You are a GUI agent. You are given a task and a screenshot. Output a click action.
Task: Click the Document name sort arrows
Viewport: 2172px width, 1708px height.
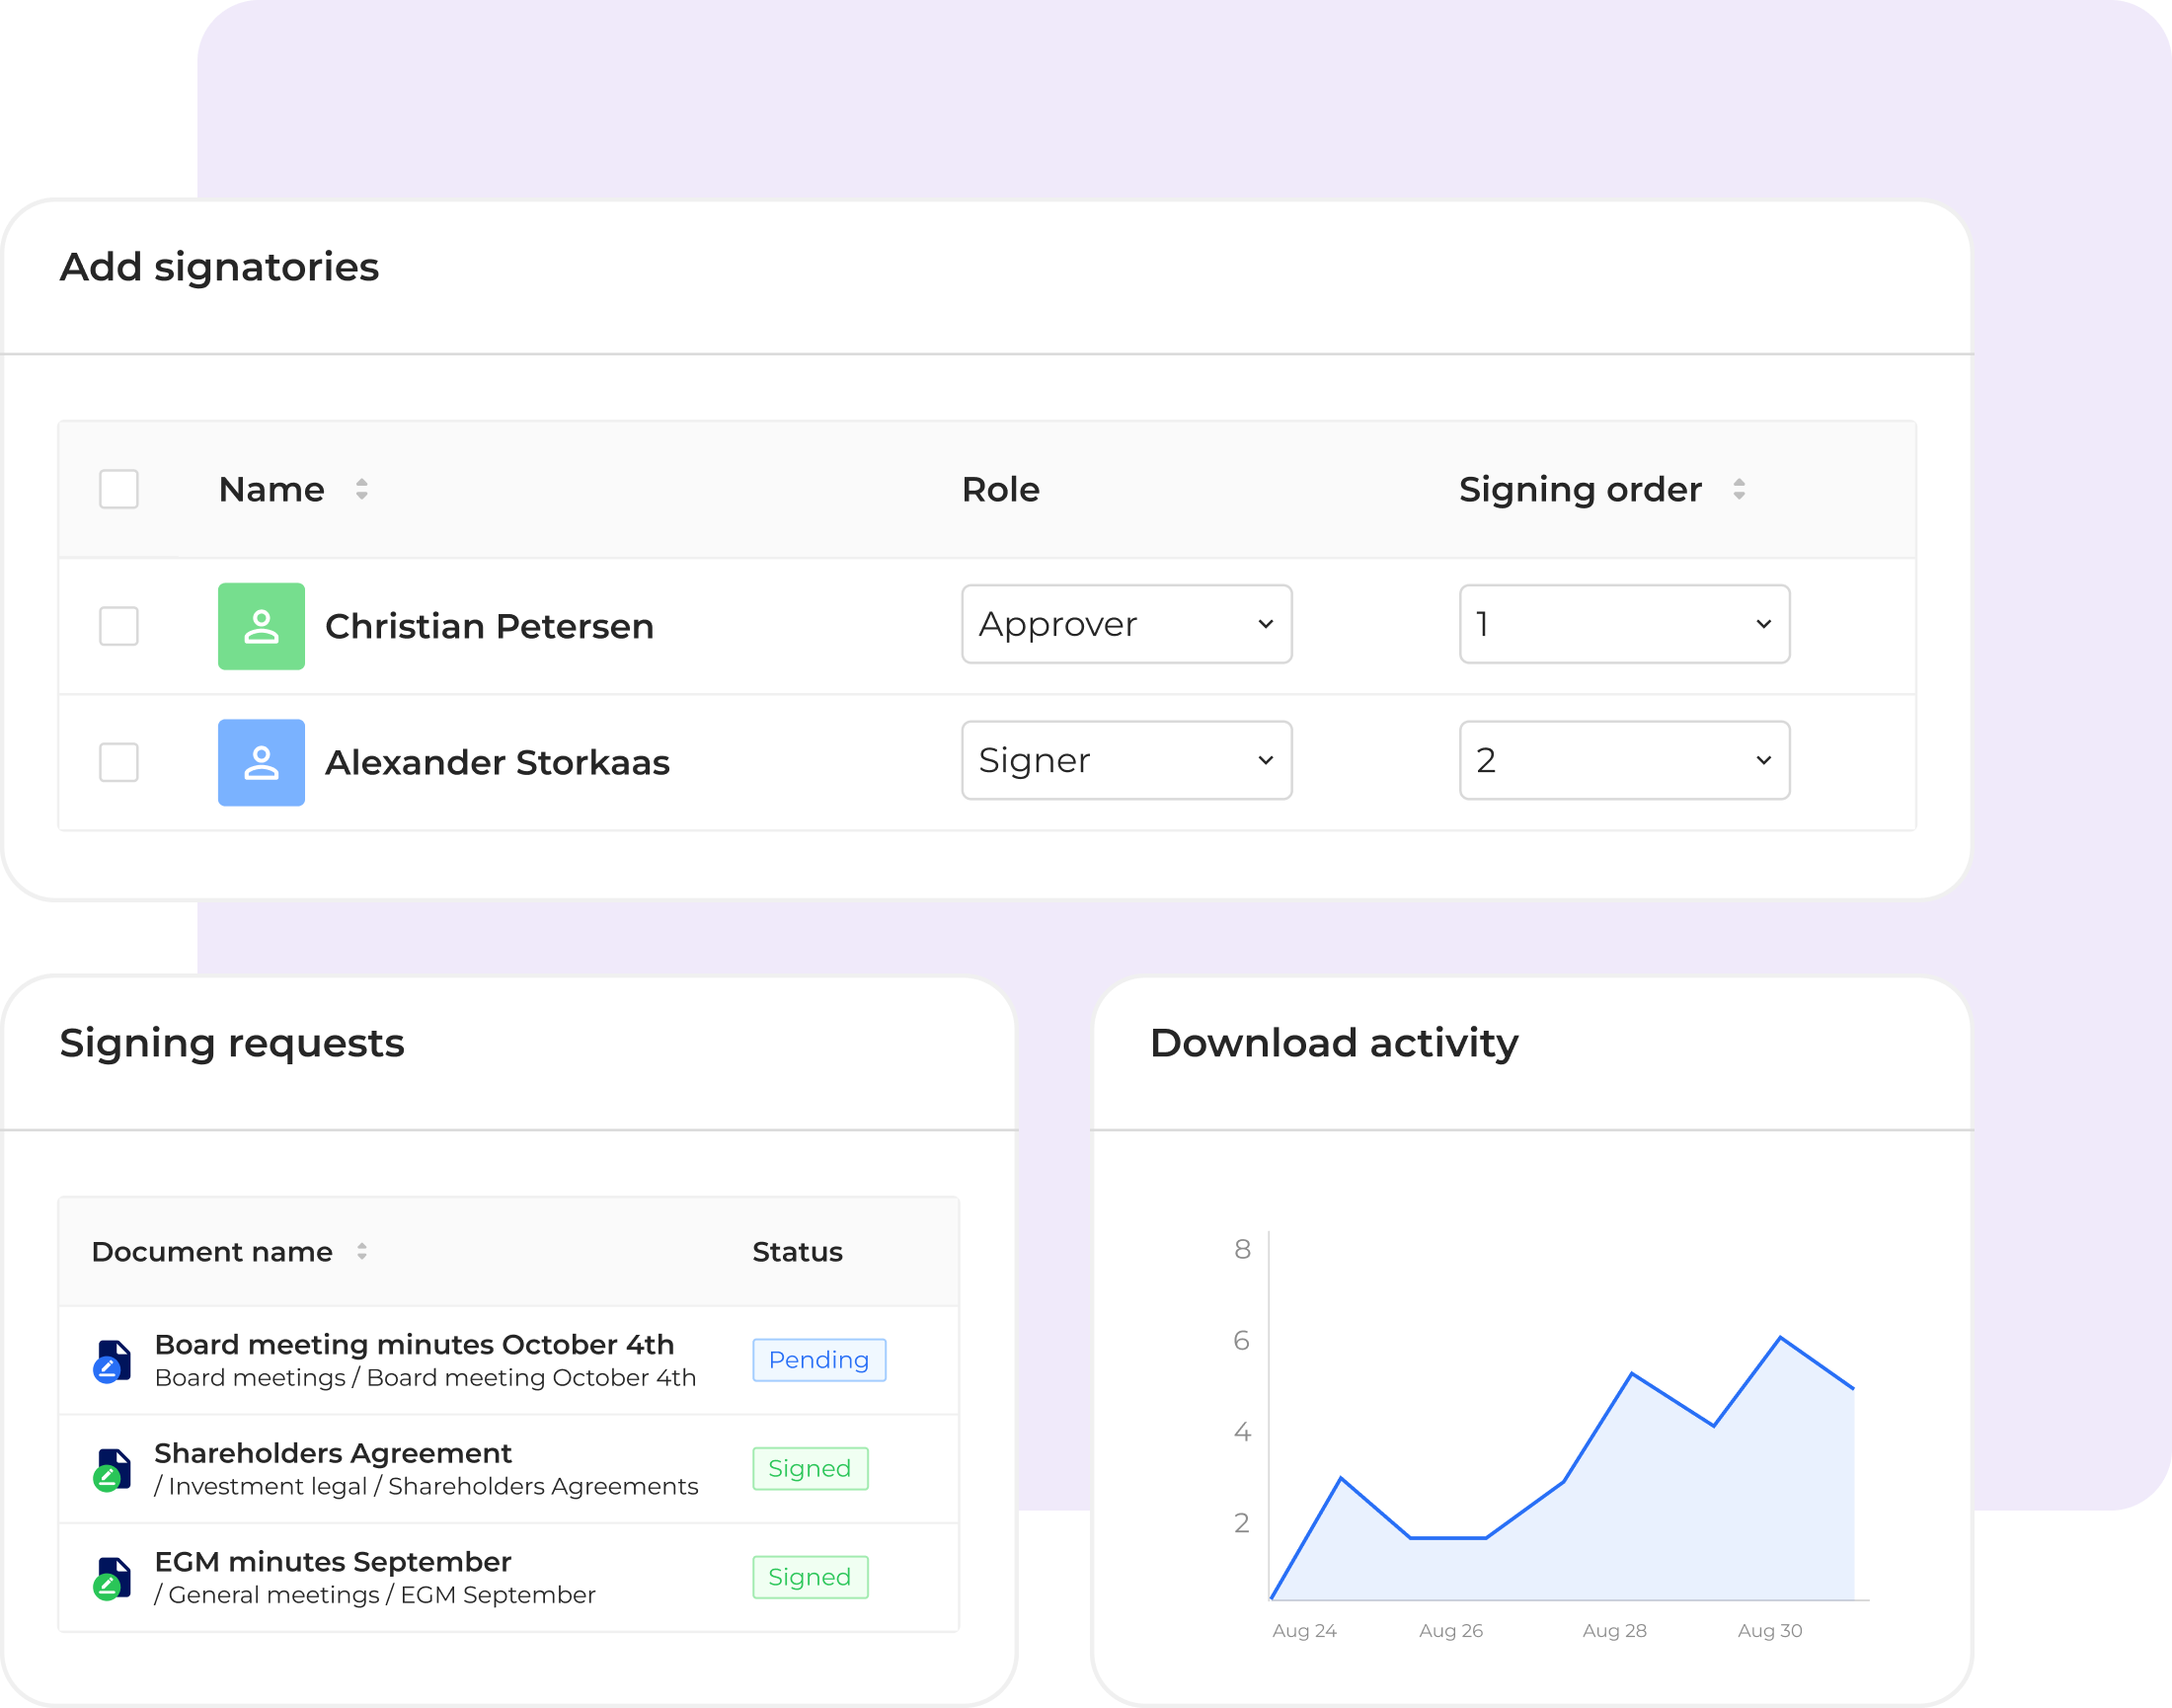click(362, 1251)
